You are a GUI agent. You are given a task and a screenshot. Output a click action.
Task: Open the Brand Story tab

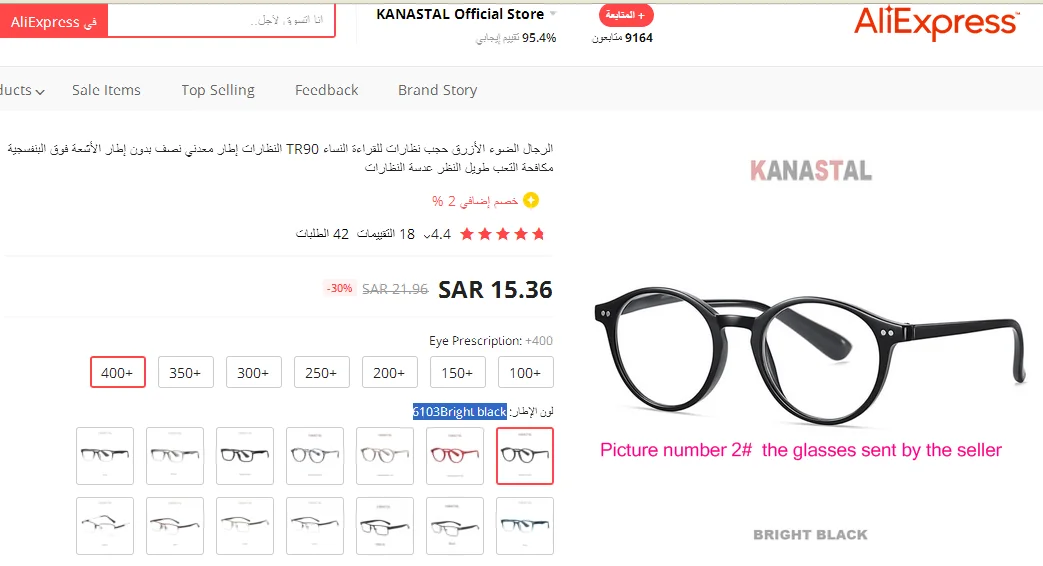point(438,90)
